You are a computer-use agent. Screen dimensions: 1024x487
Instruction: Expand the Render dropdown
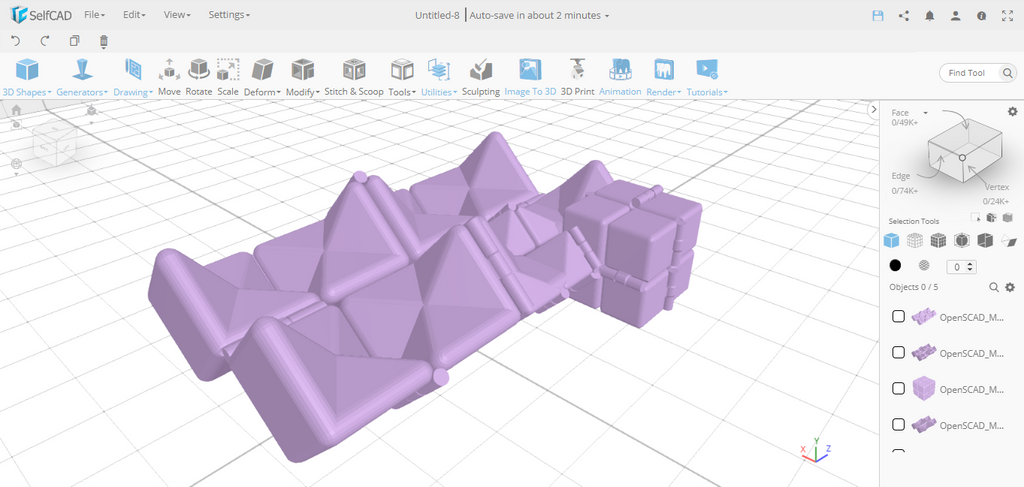click(679, 93)
